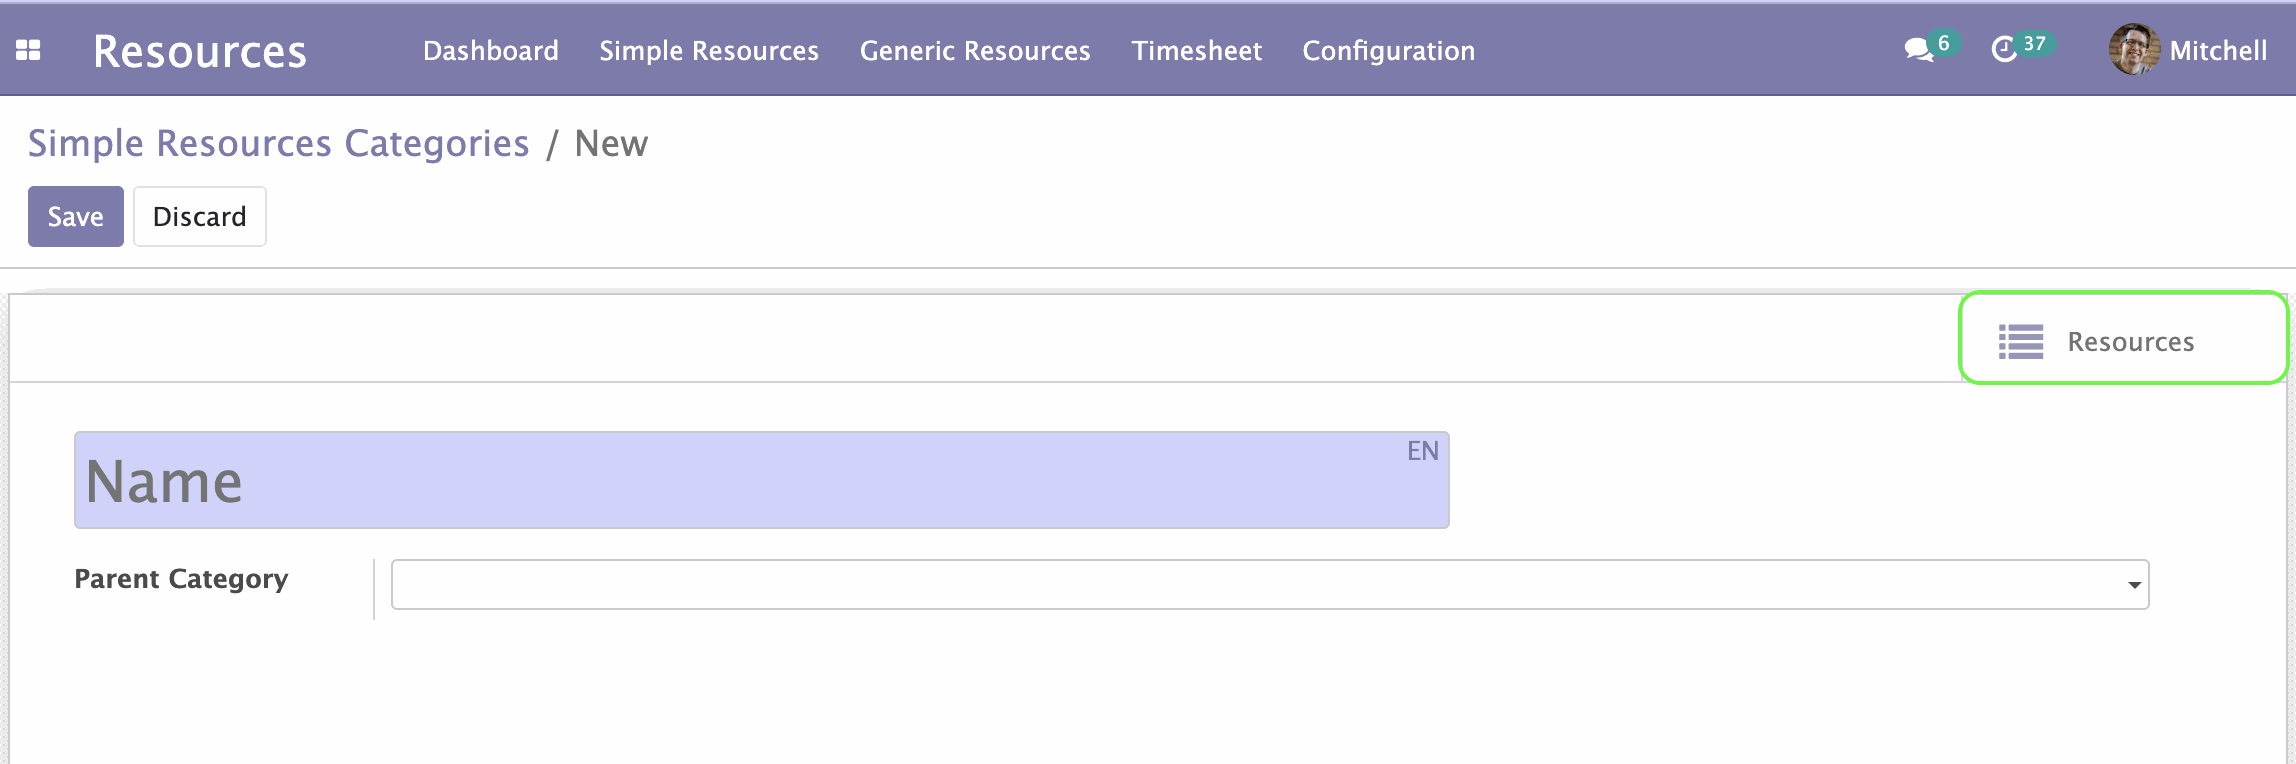
Task: Open the Timesheet menu item
Action: 1196,51
